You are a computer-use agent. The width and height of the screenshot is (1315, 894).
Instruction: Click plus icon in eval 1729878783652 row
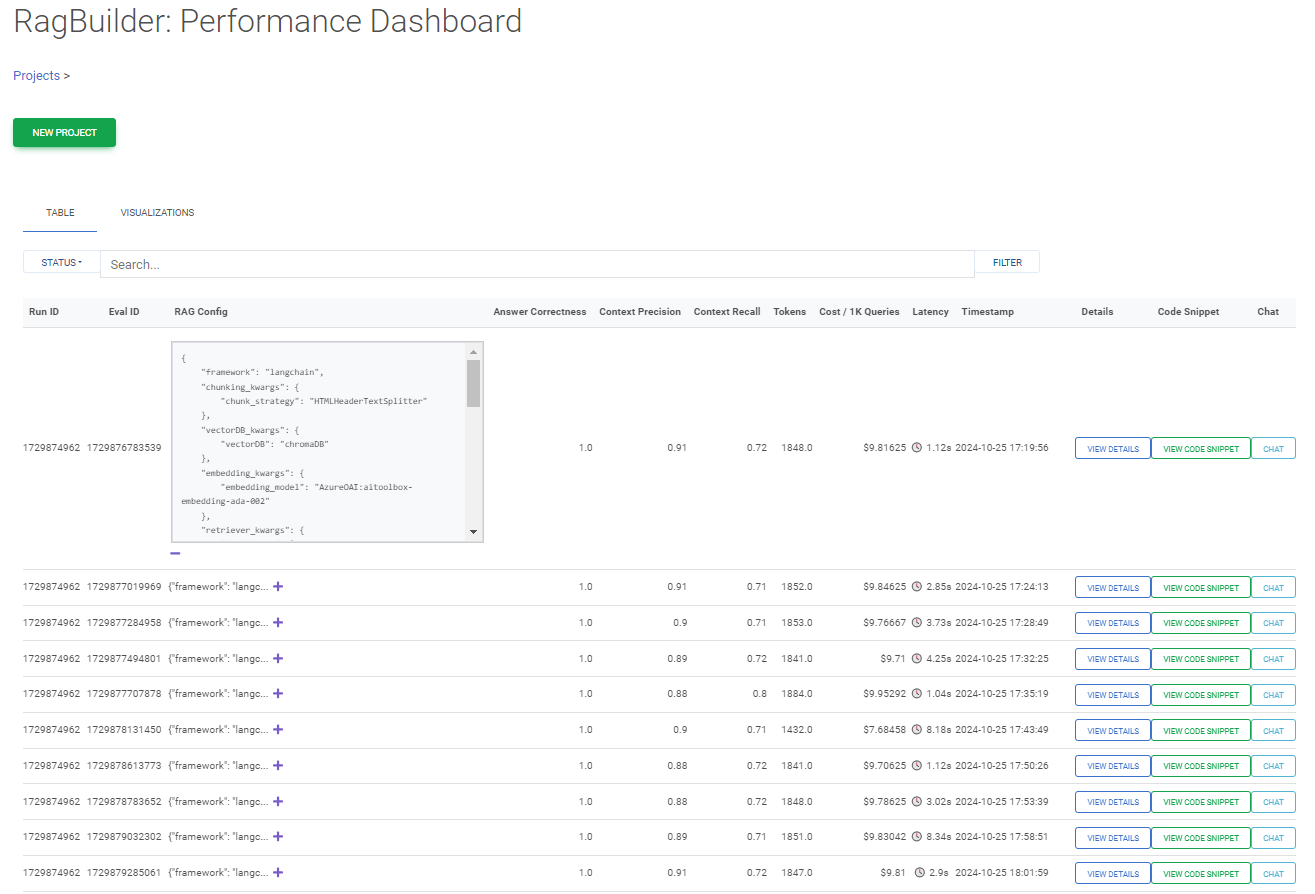pyautogui.click(x=278, y=802)
